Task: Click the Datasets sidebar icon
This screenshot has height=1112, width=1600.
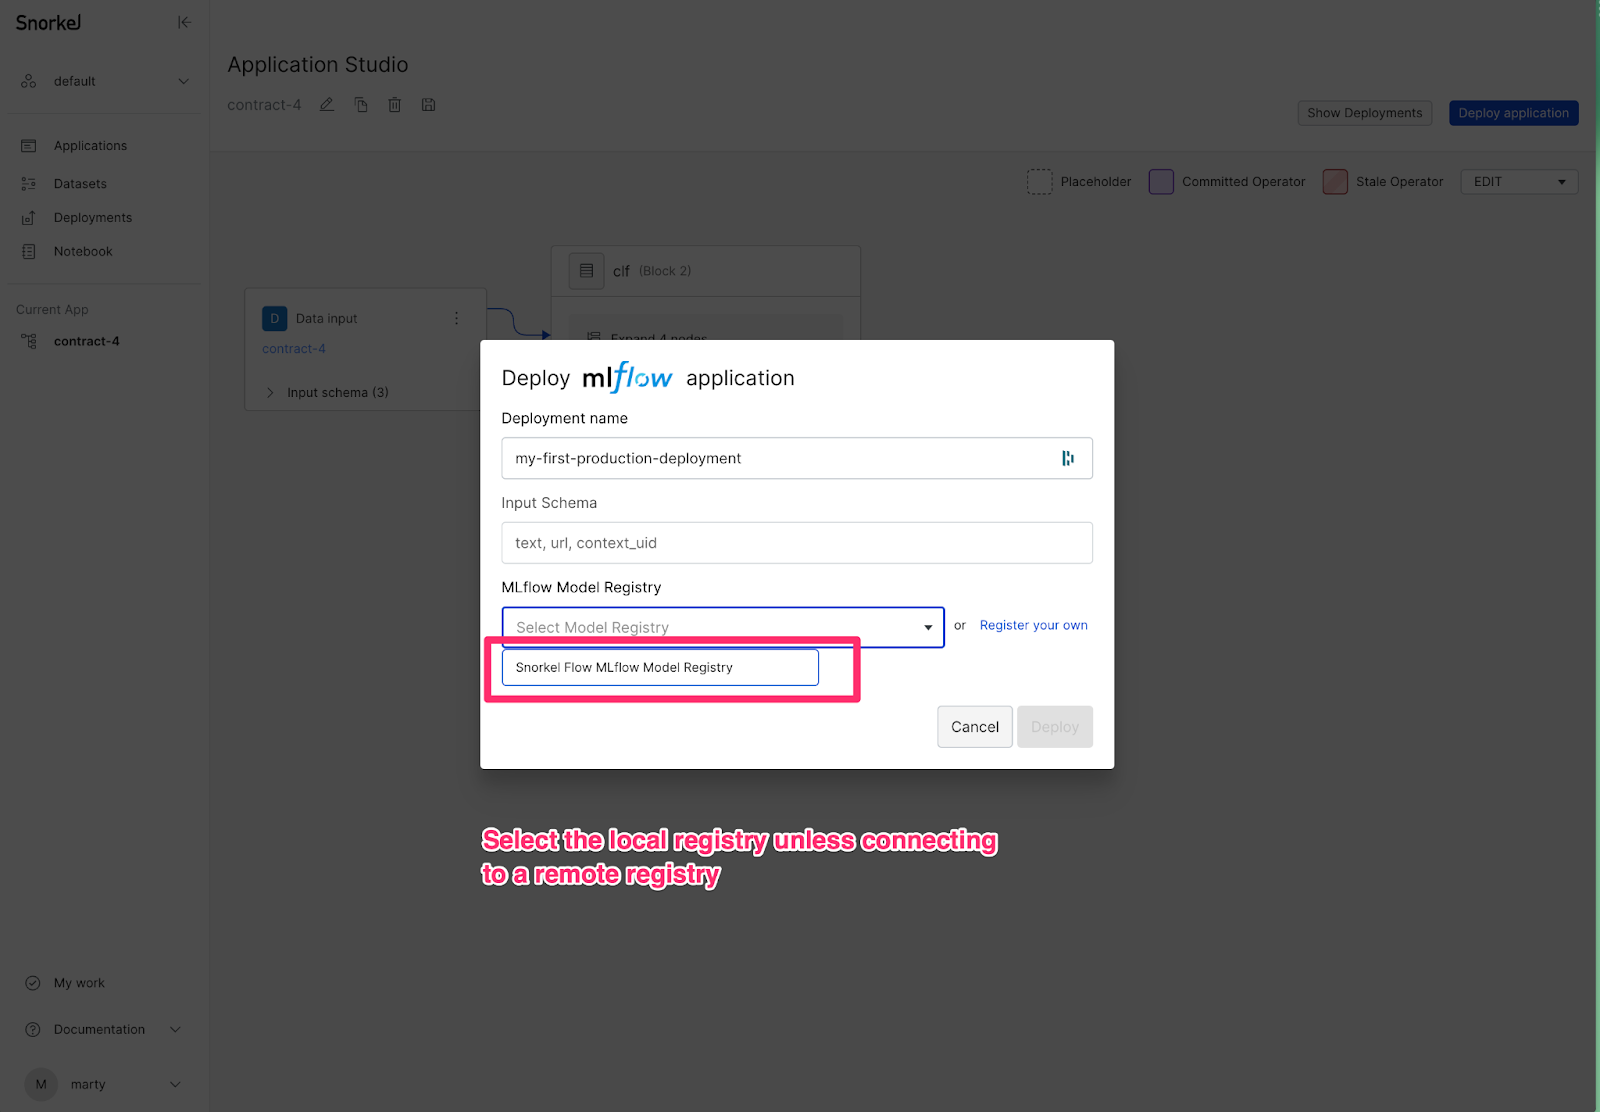Action: [29, 184]
